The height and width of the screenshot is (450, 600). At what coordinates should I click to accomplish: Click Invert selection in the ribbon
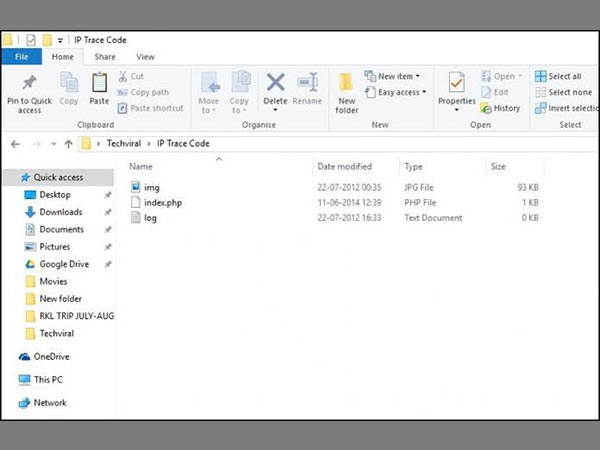566,108
